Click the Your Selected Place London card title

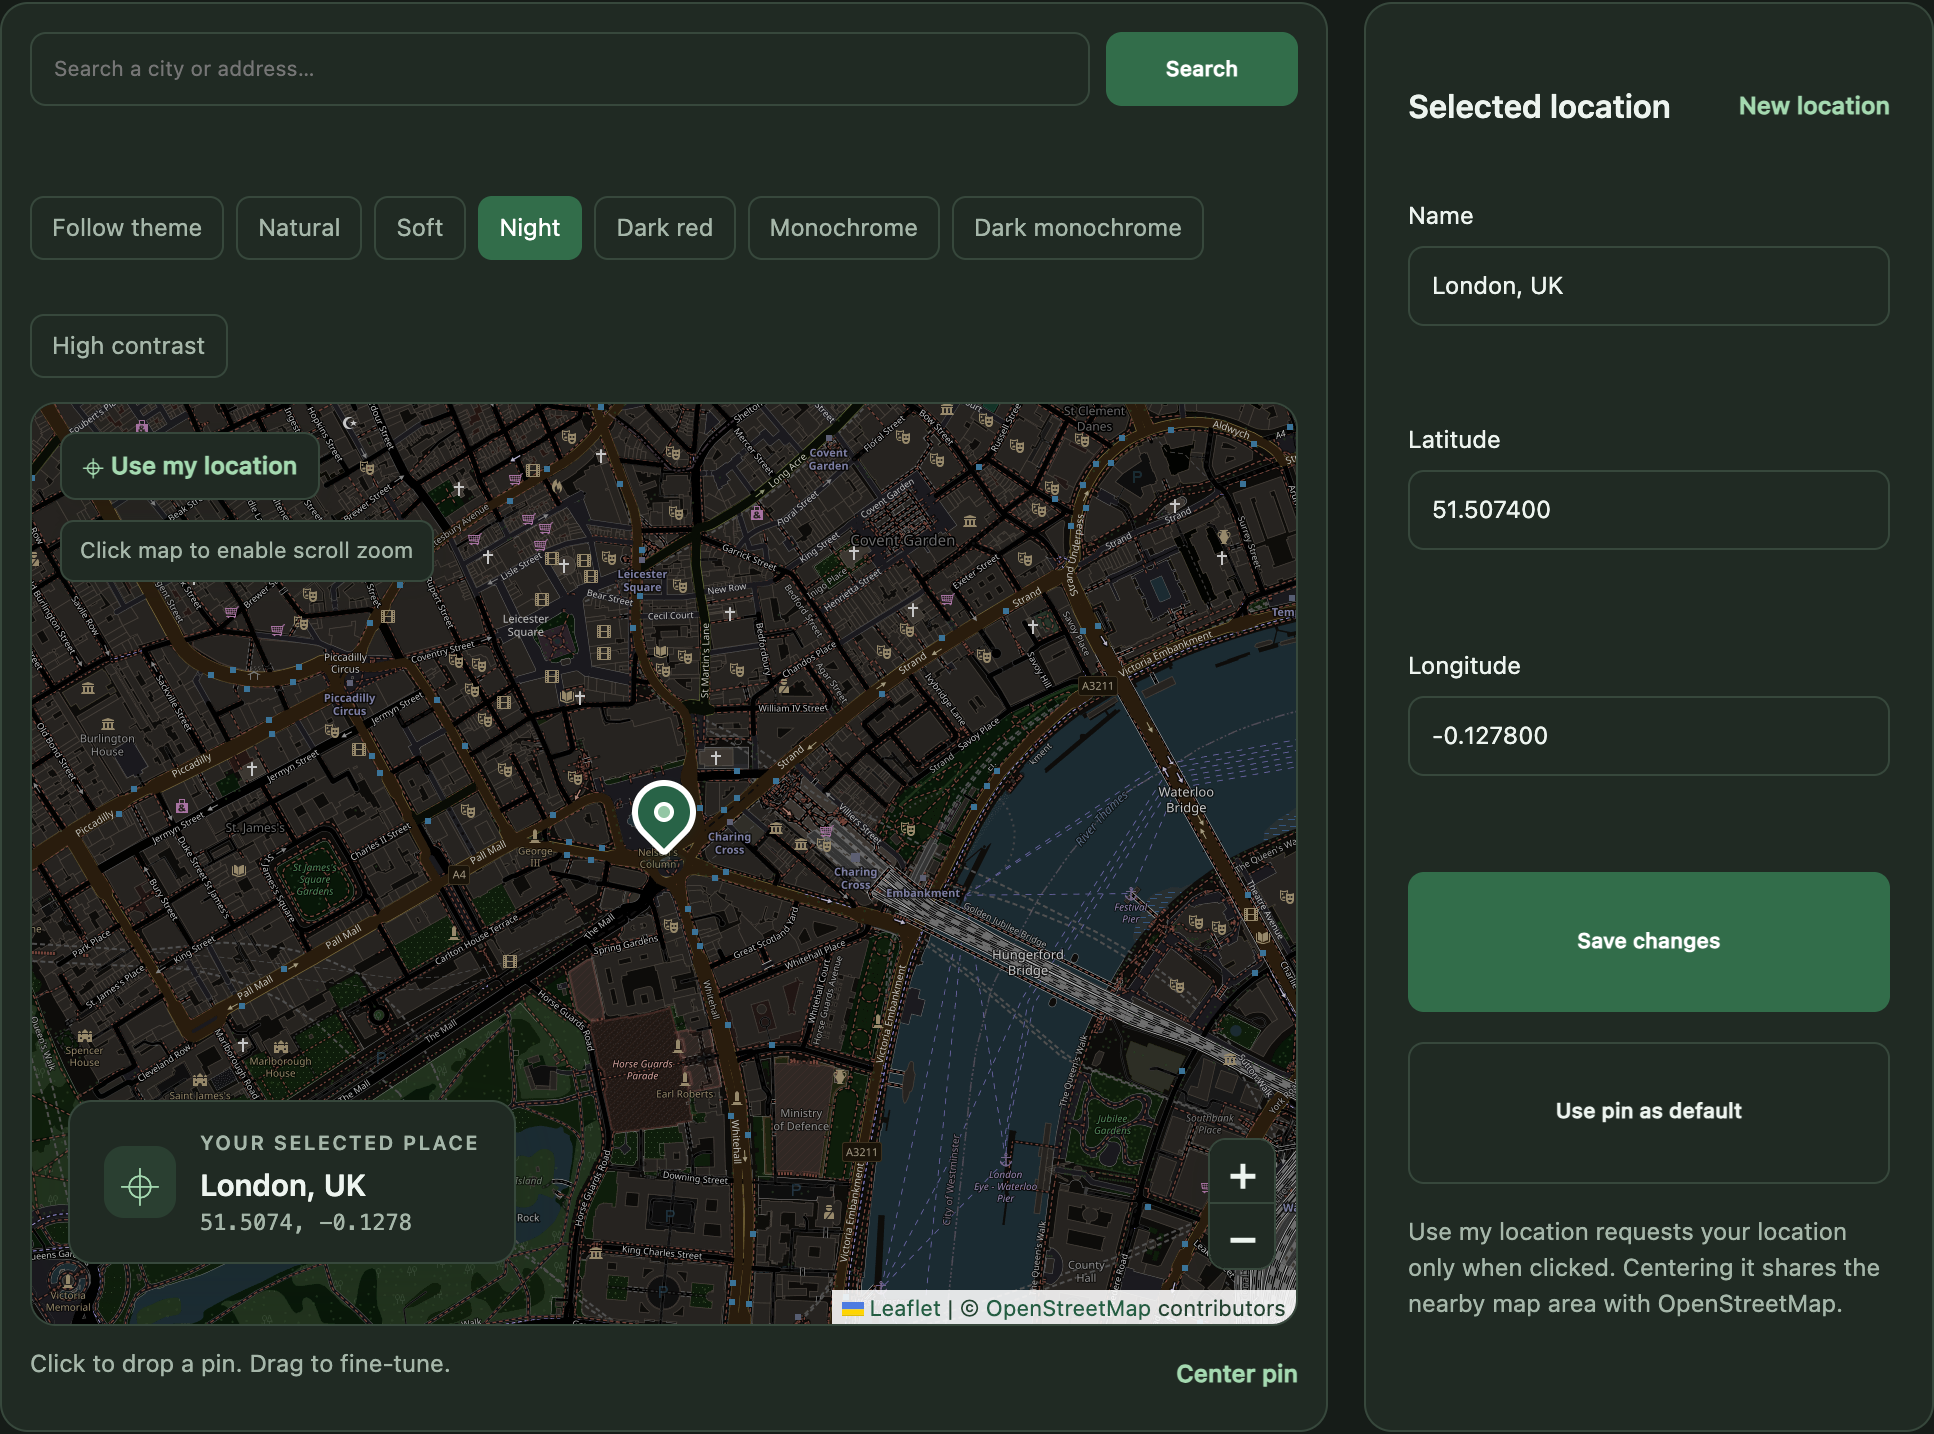point(283,1185)
